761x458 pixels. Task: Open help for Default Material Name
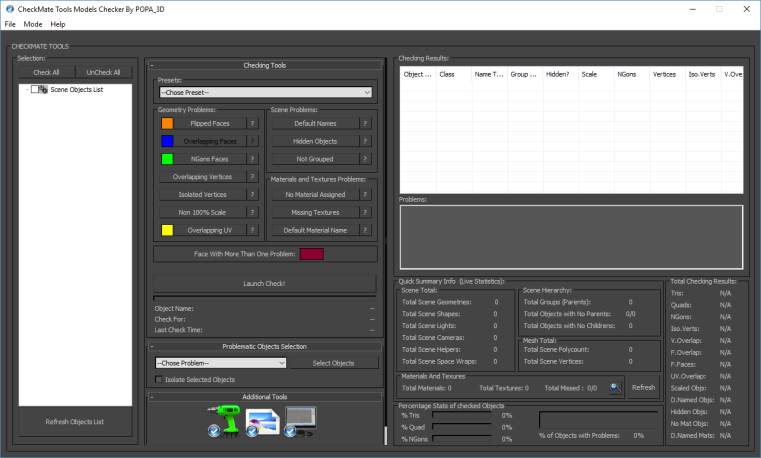[x=365, y=230]
